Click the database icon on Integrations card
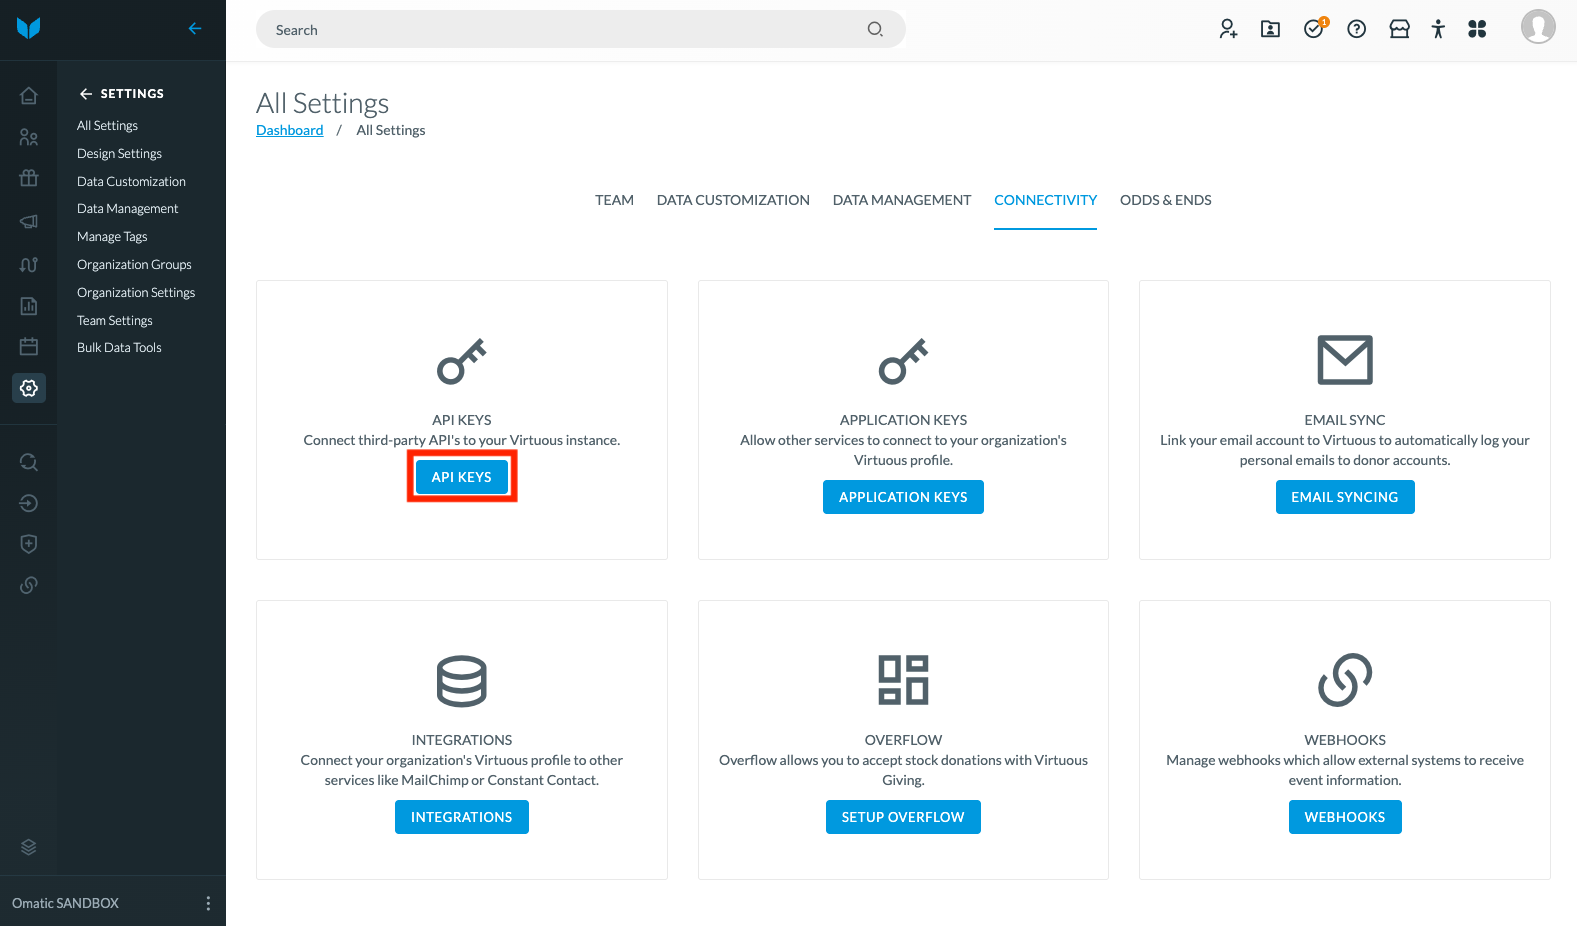The height and width of the screenshot is (926, 1577). click(462, 681)
